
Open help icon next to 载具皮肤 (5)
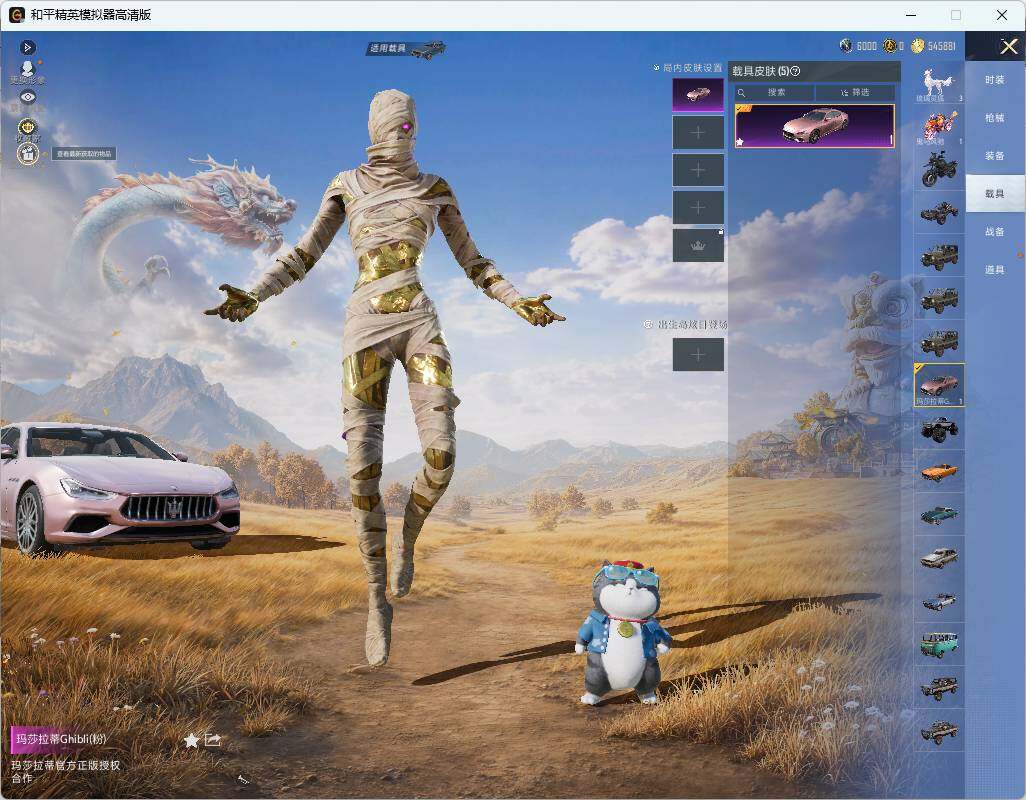(x=795, y=71)
